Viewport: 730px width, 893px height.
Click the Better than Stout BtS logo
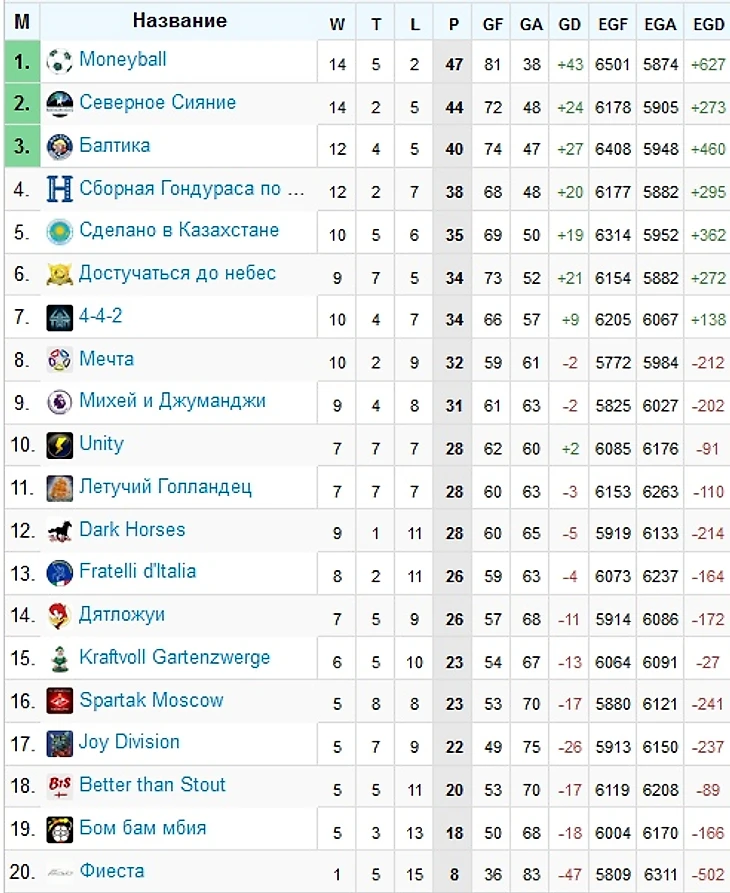pos(60,787)
